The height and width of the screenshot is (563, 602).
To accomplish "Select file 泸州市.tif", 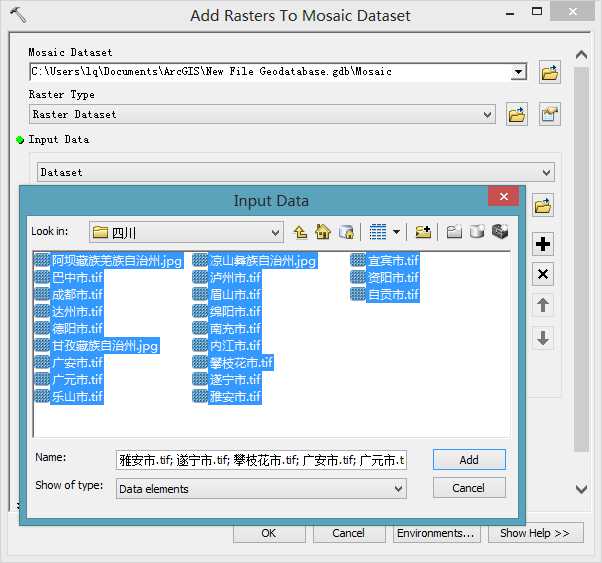I will coord(227,278).
